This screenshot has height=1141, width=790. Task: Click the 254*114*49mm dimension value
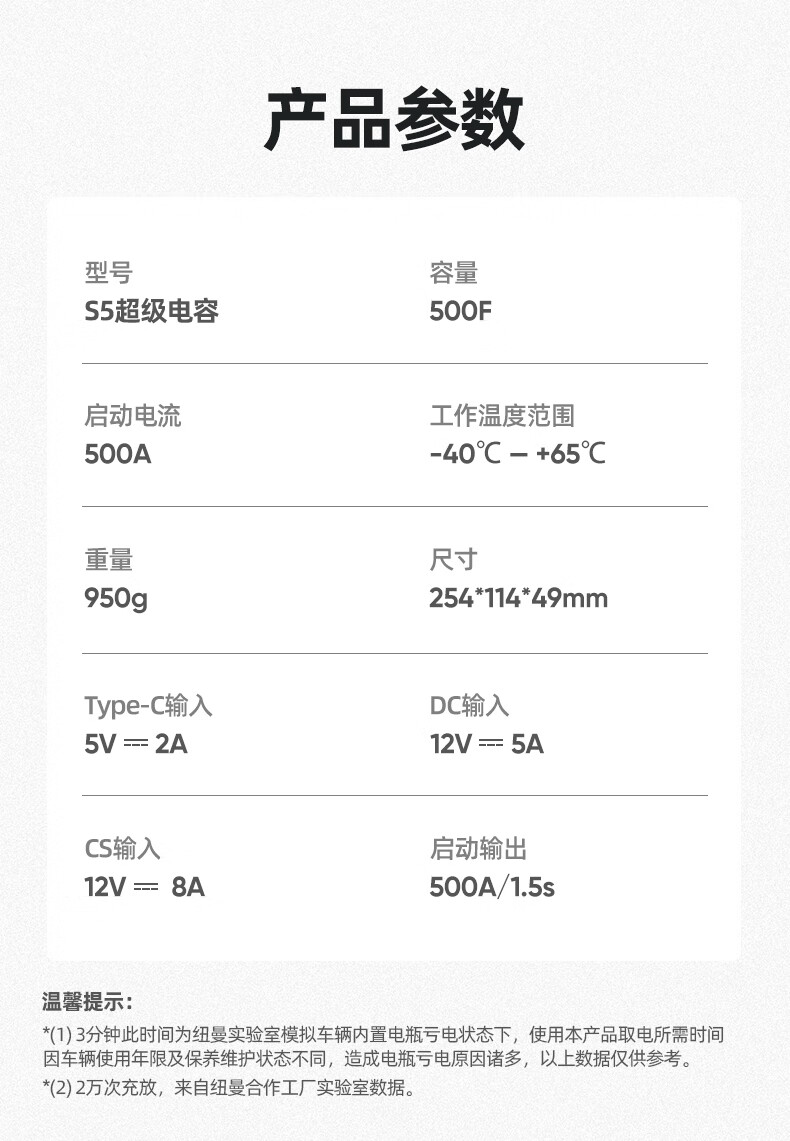pos(518,598)
